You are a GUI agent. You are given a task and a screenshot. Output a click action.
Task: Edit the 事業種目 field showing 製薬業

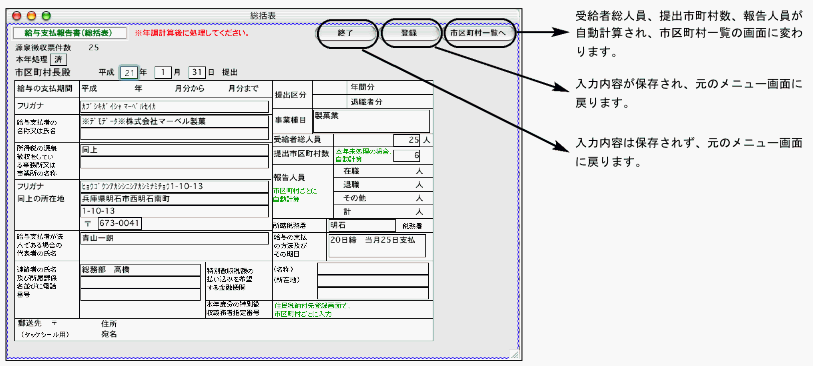(x=371, y=120)
